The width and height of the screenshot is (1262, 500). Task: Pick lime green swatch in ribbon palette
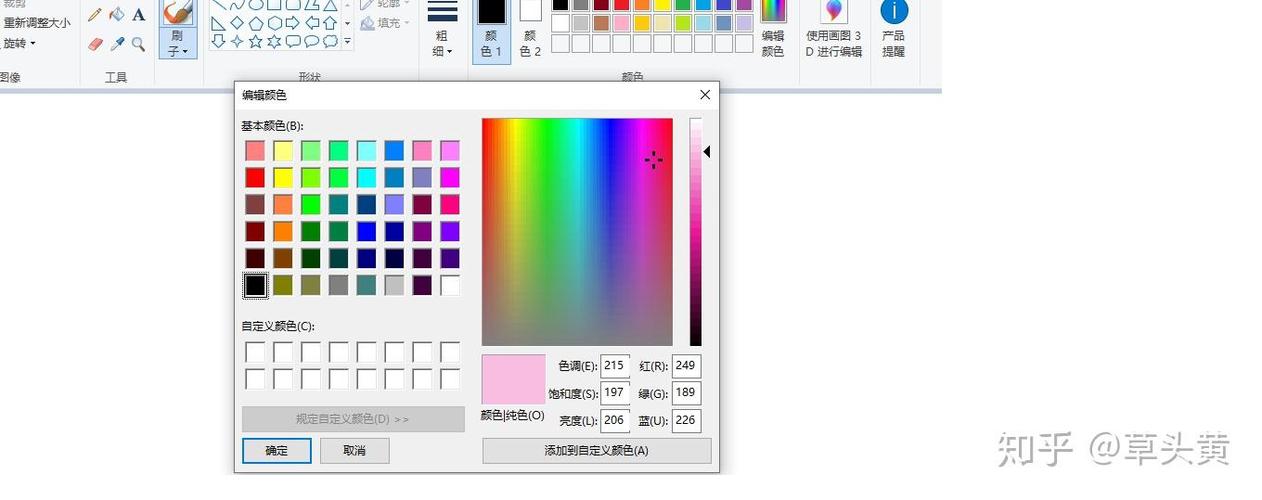683,23
